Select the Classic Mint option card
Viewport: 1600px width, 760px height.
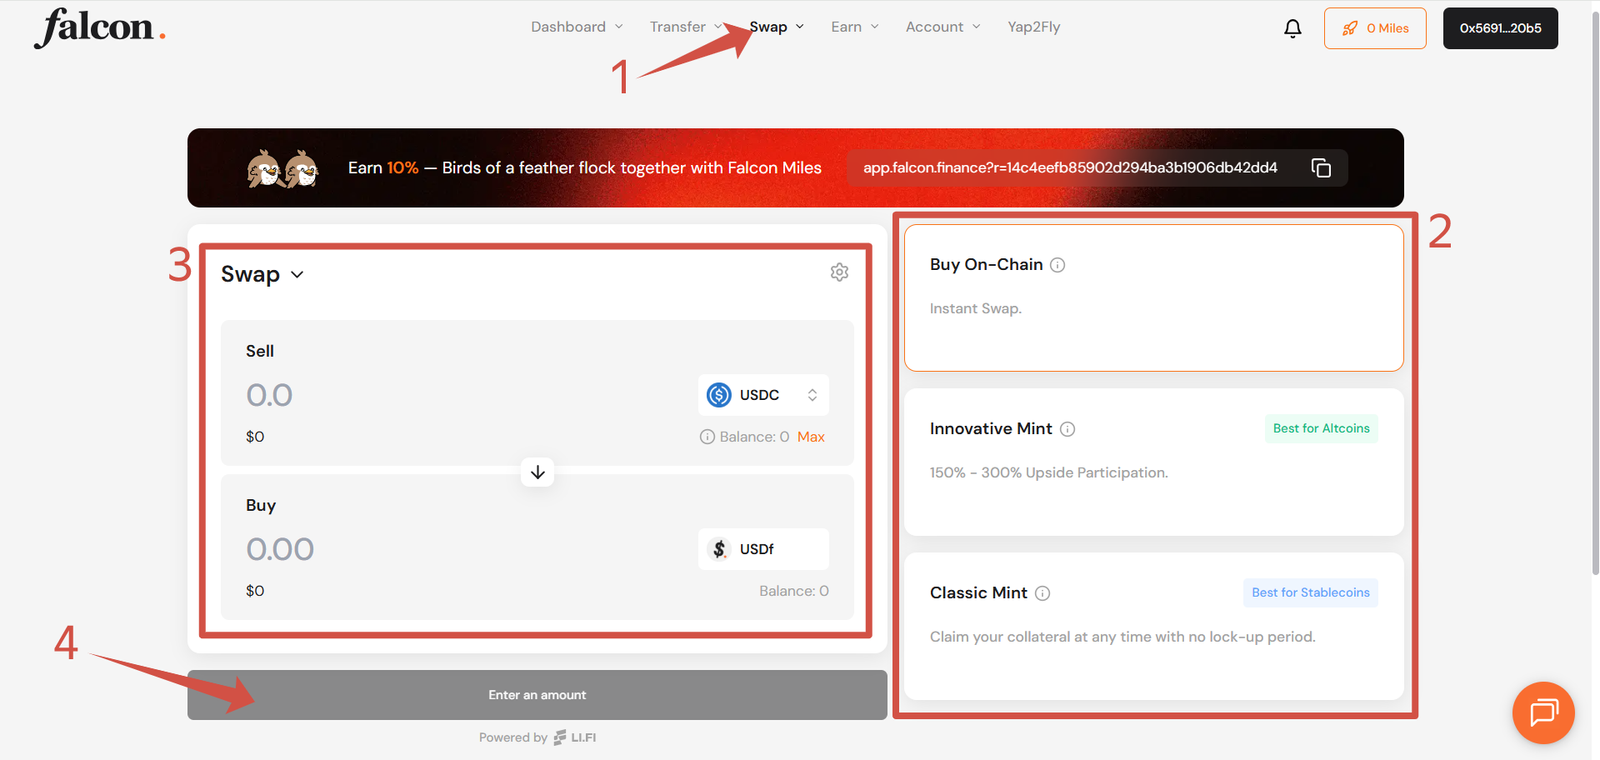tap(1153, 626)
